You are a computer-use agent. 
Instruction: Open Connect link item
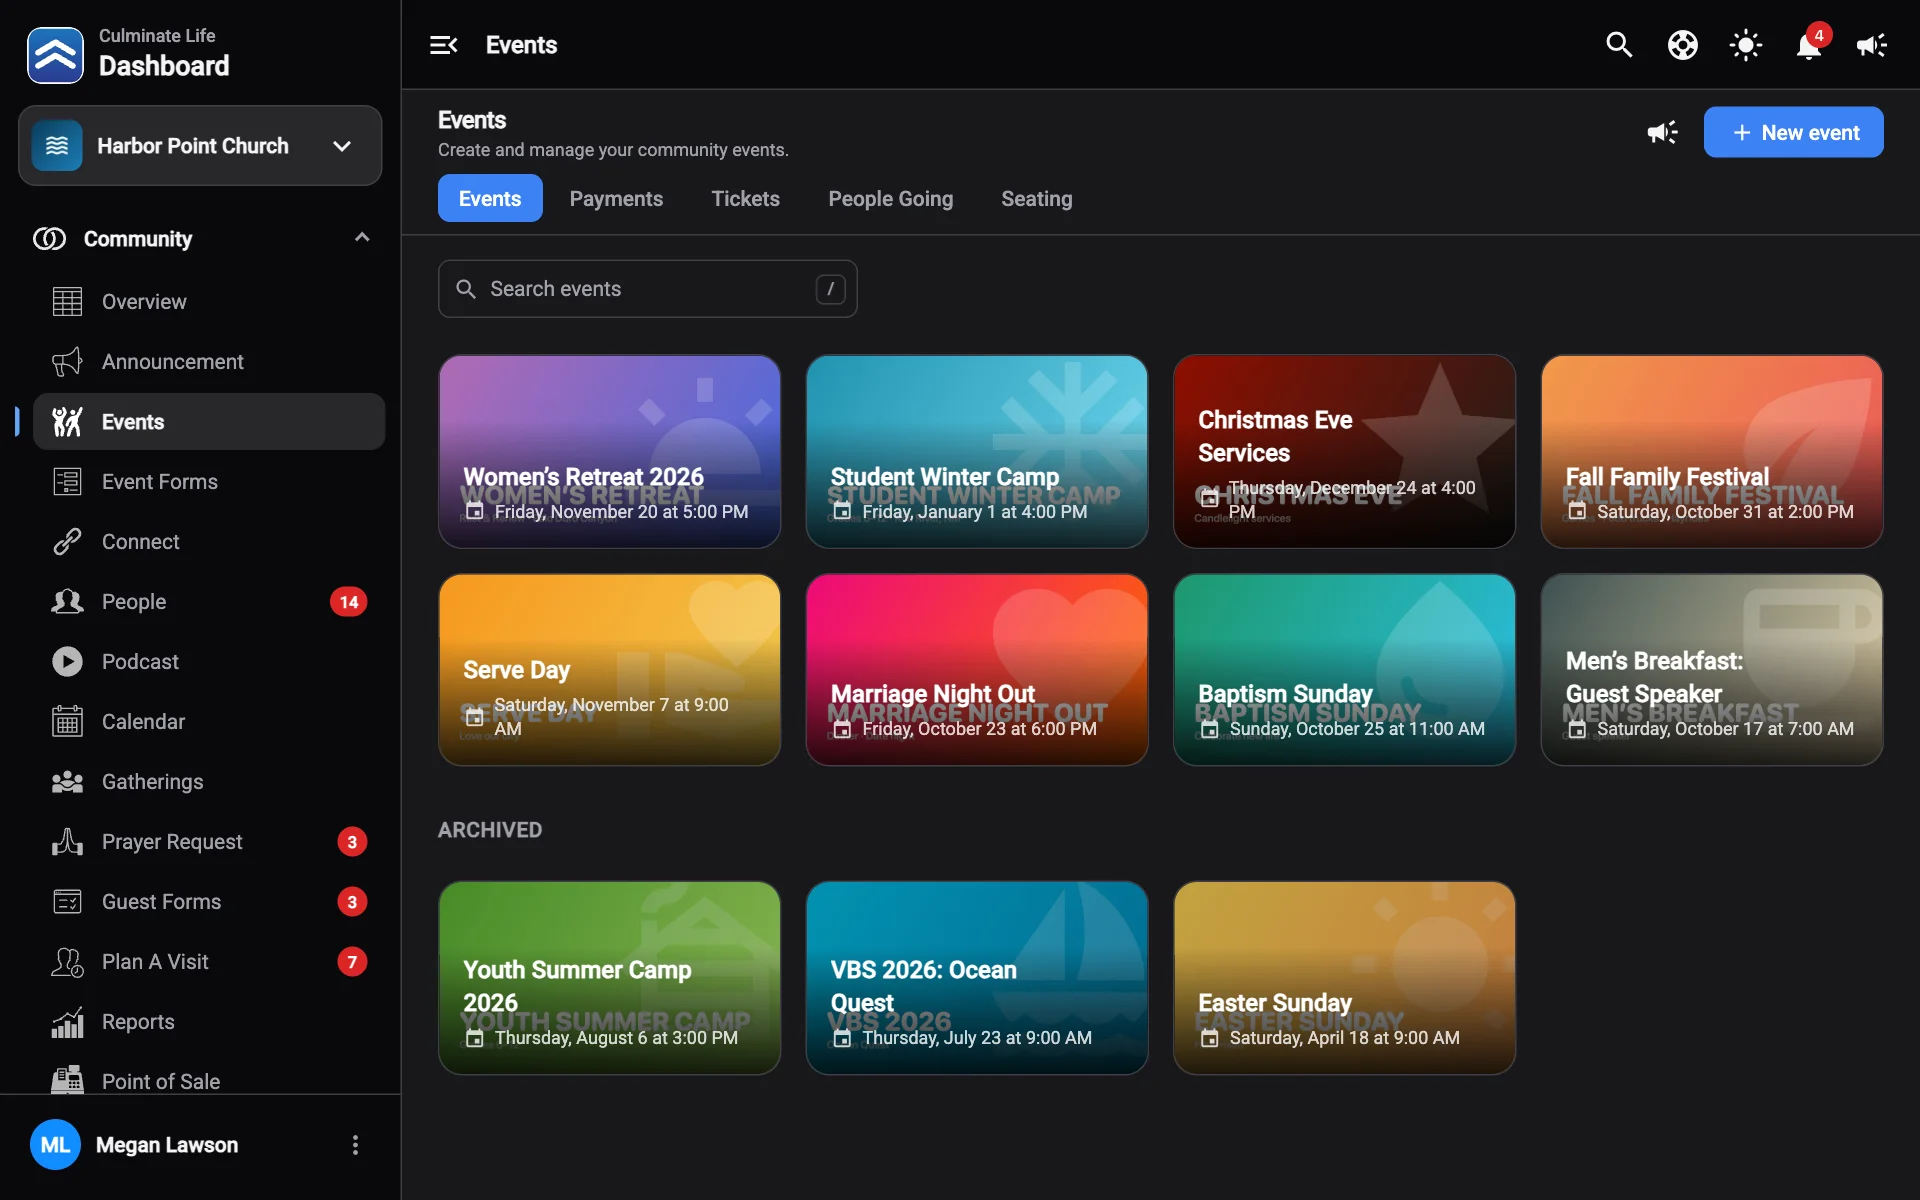click(209, 541)
